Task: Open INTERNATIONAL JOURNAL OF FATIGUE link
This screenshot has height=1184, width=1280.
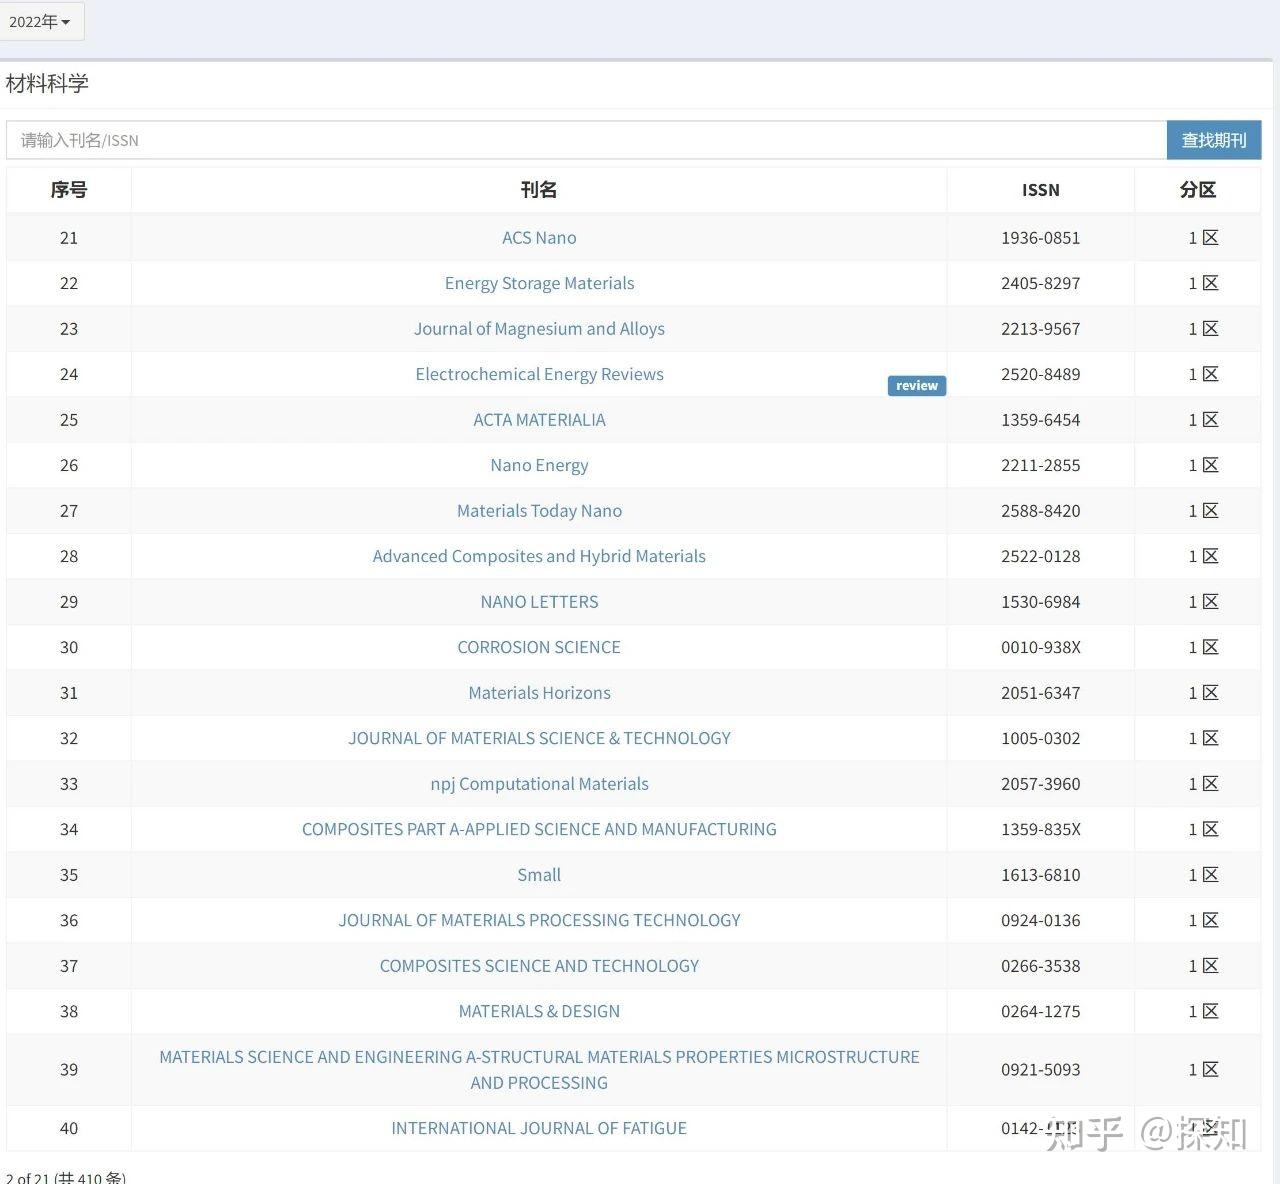Action: (539, 1128)
